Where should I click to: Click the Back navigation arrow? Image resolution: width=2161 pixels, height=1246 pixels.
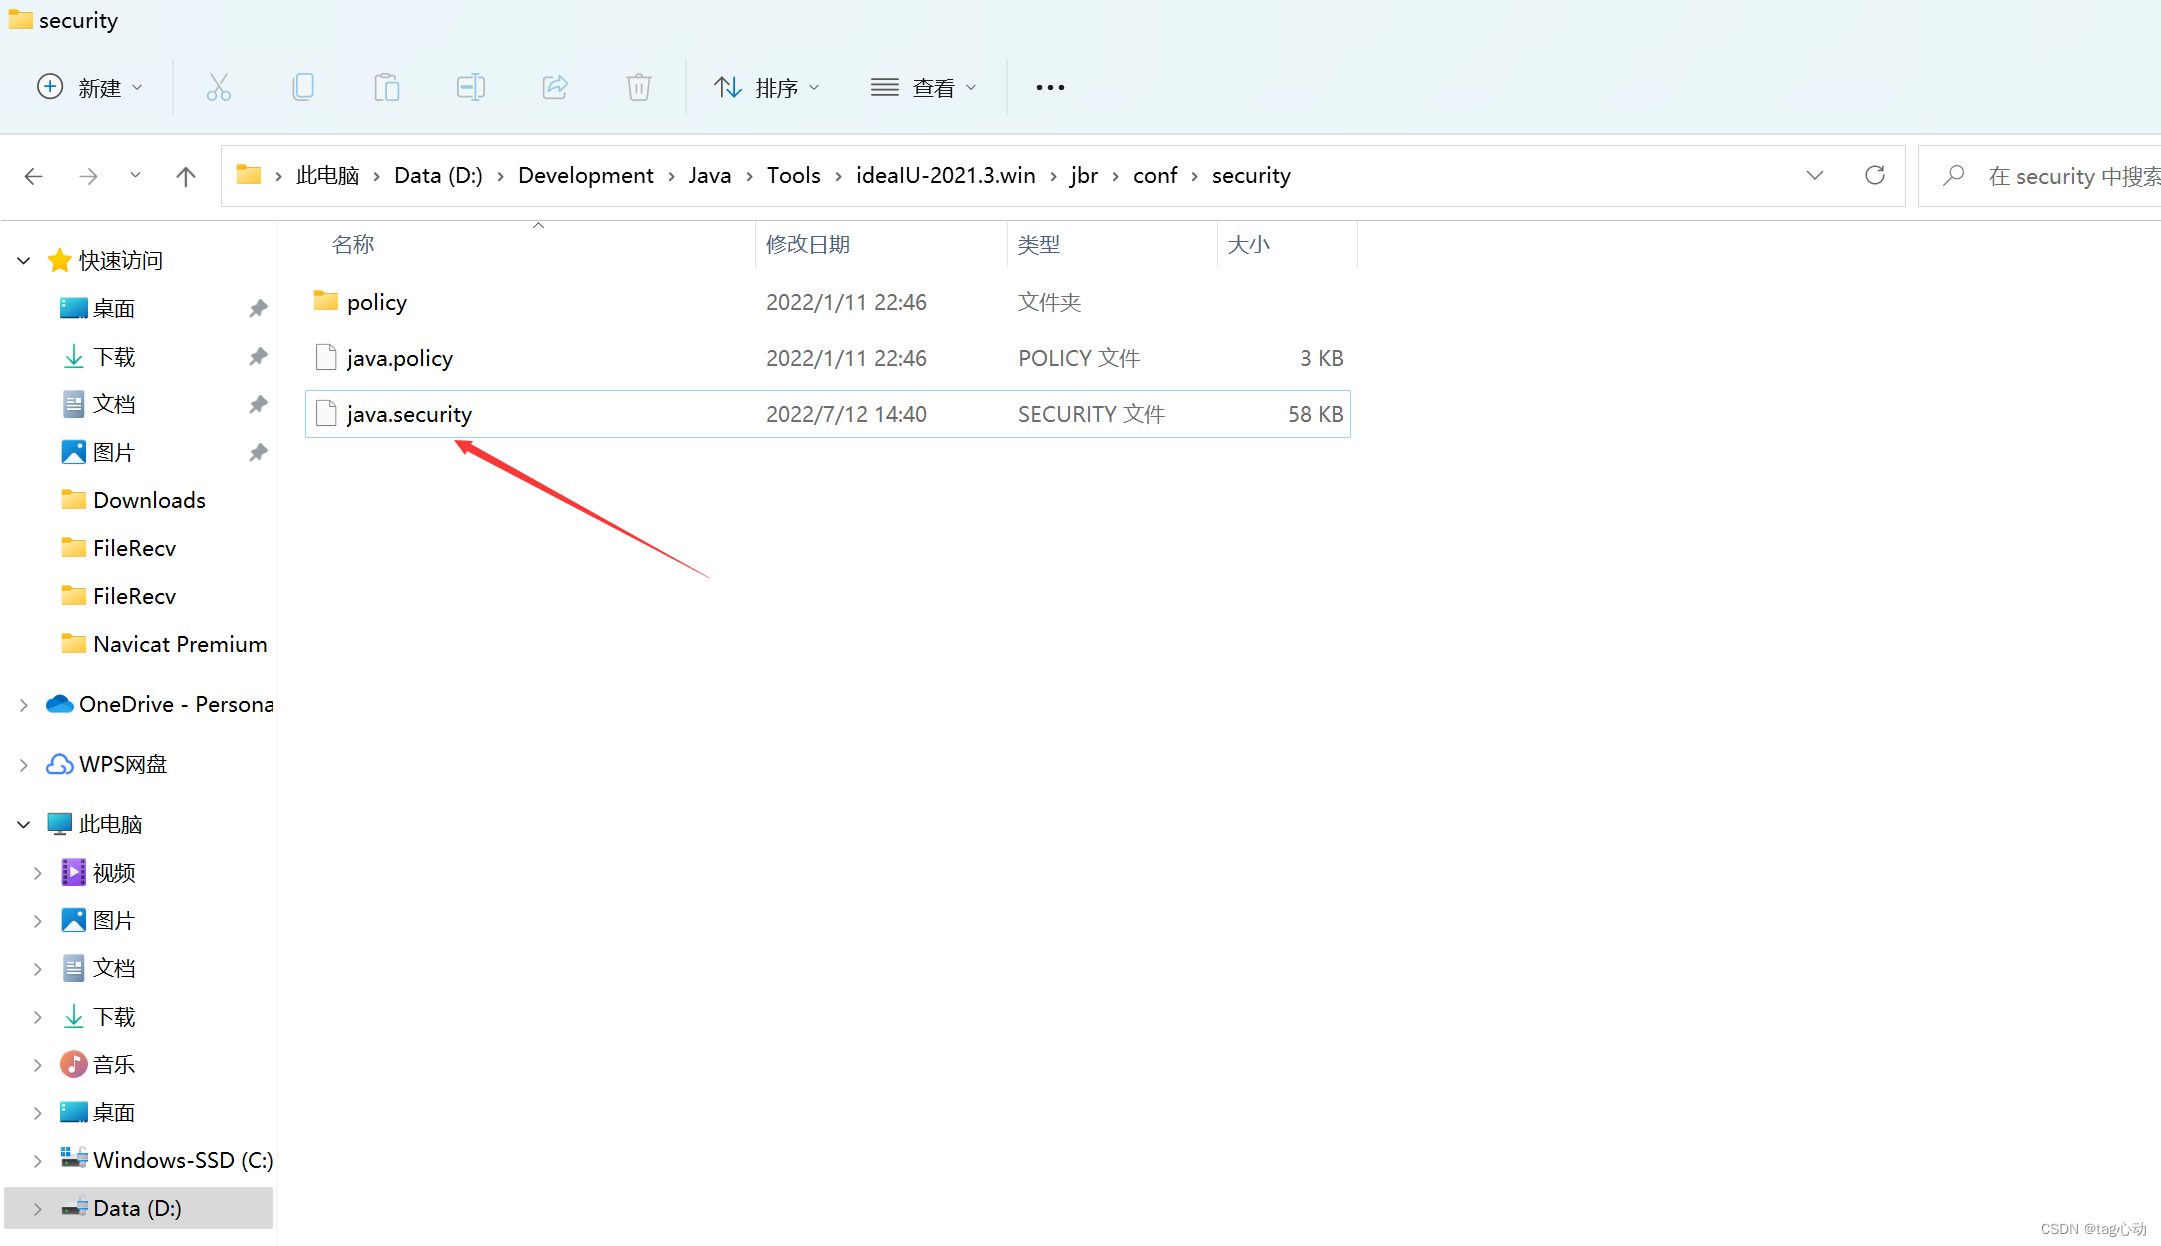(33, 177)
